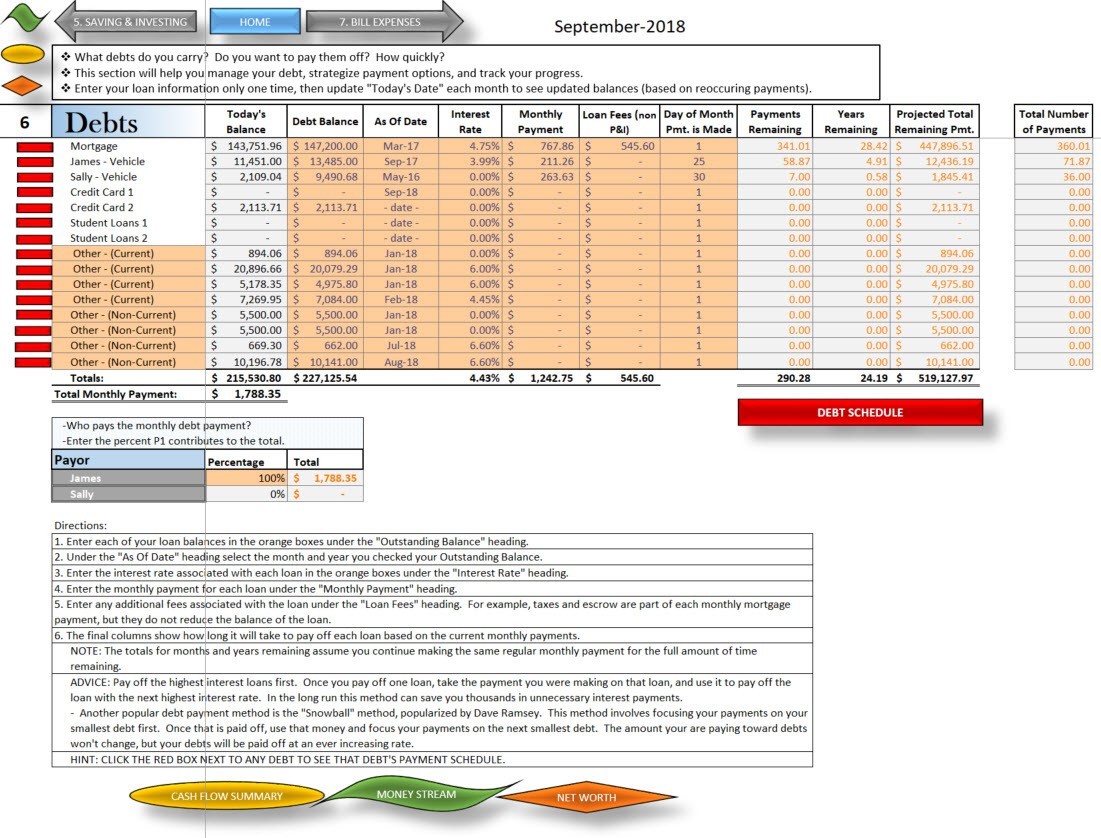This screenshot has height=838, width=1101.
Task: Select Sally - Vehicle payment day 30
Action: pos(699,177)
